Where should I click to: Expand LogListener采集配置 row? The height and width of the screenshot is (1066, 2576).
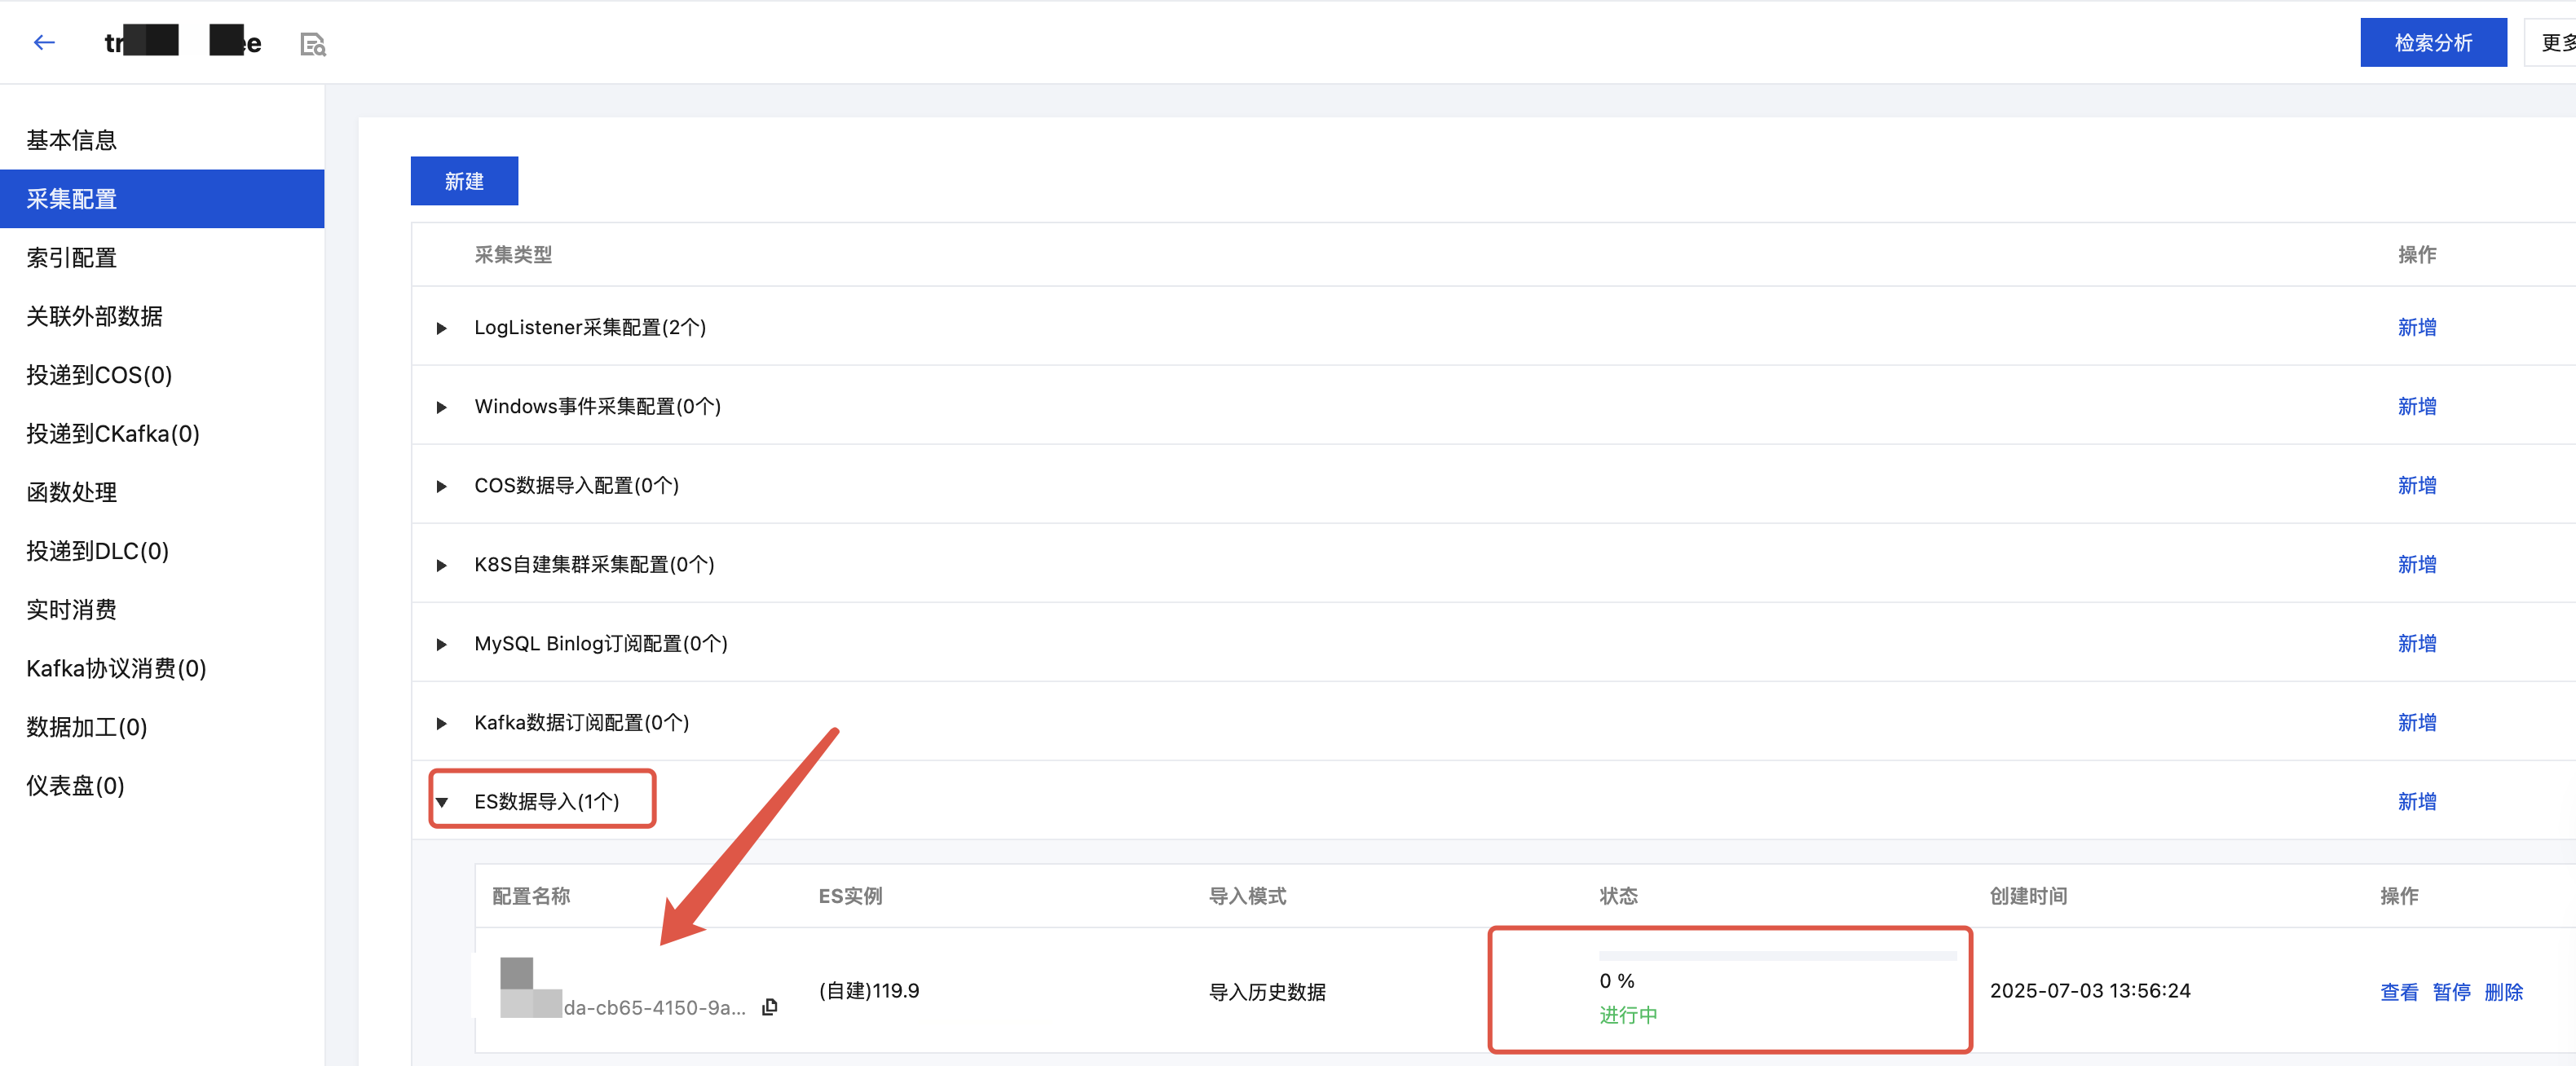[441, 328]
